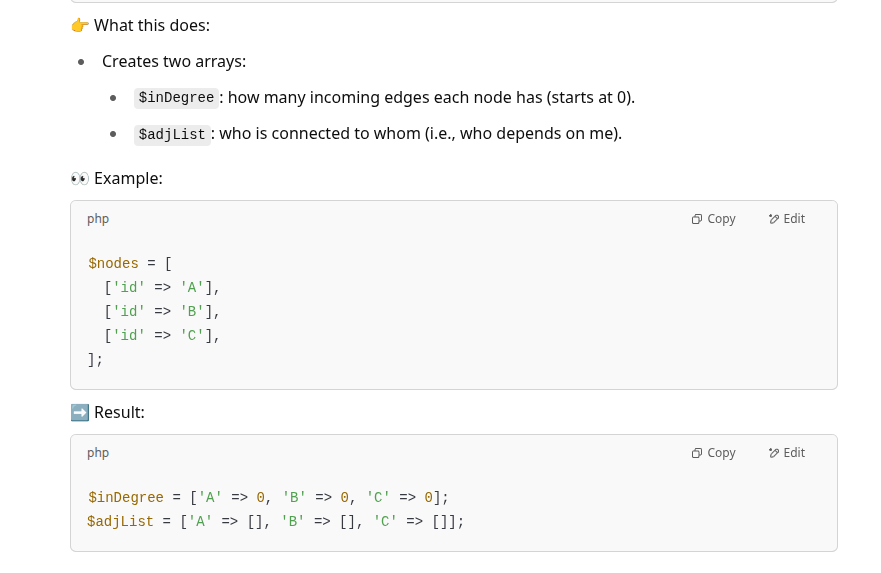Click the 'Creates two arrays:' bullet text
This screenshot has width=881, height=573.
[x=174, y=61]
